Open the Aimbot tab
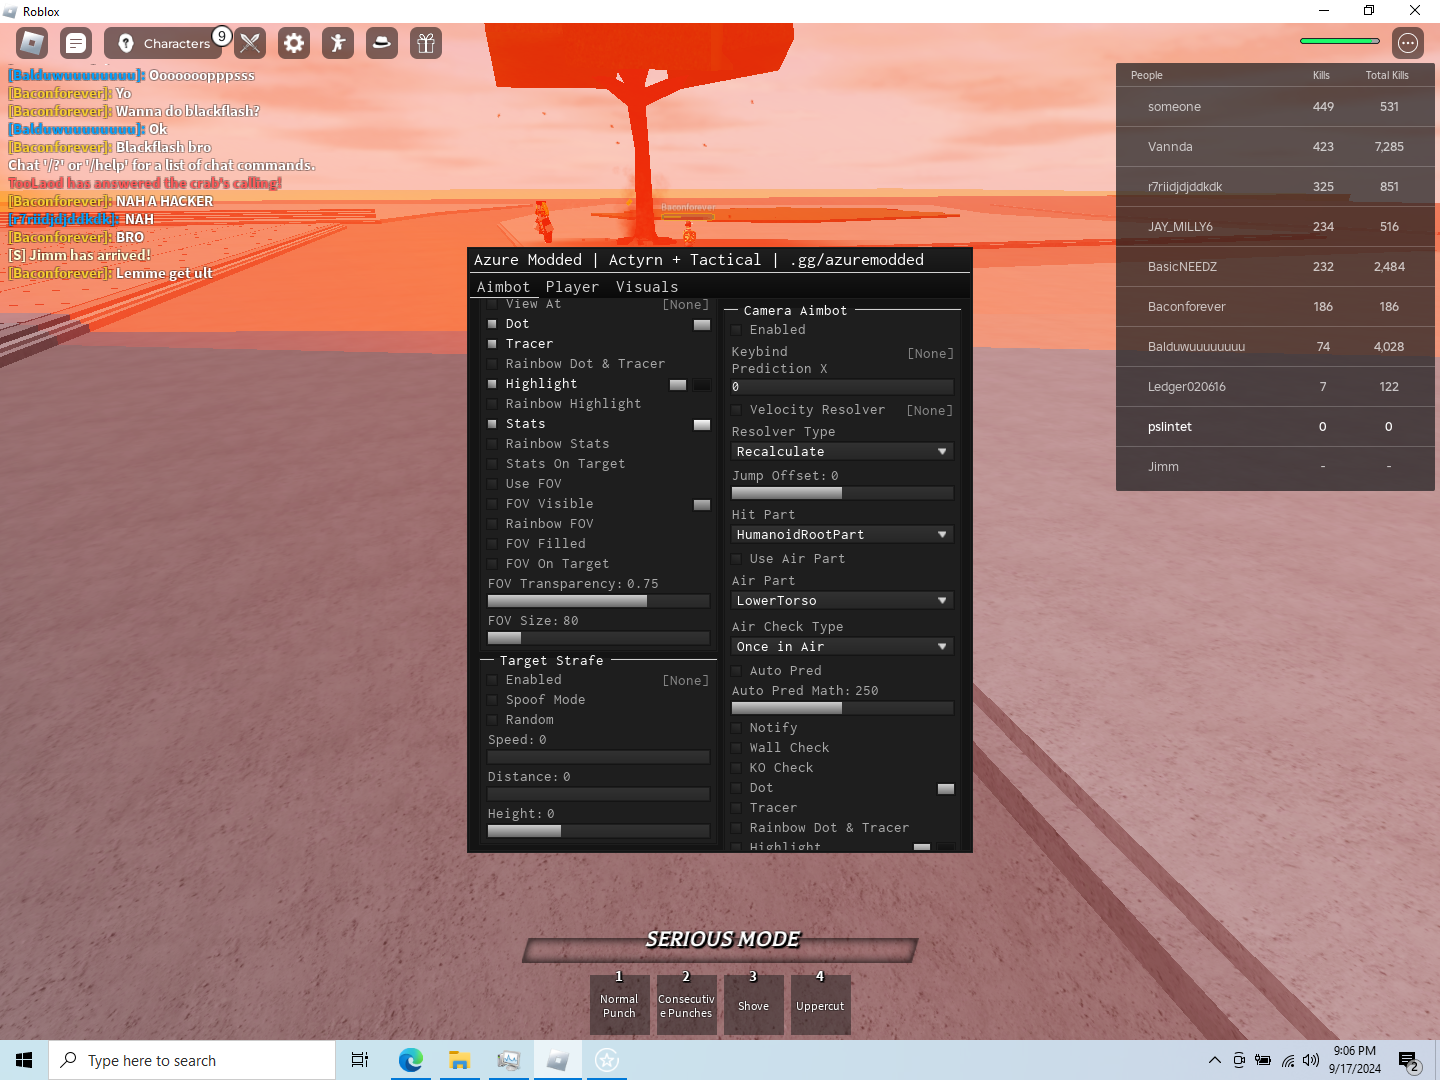This screenshot has height=1080, width=1440. (503, 287)
